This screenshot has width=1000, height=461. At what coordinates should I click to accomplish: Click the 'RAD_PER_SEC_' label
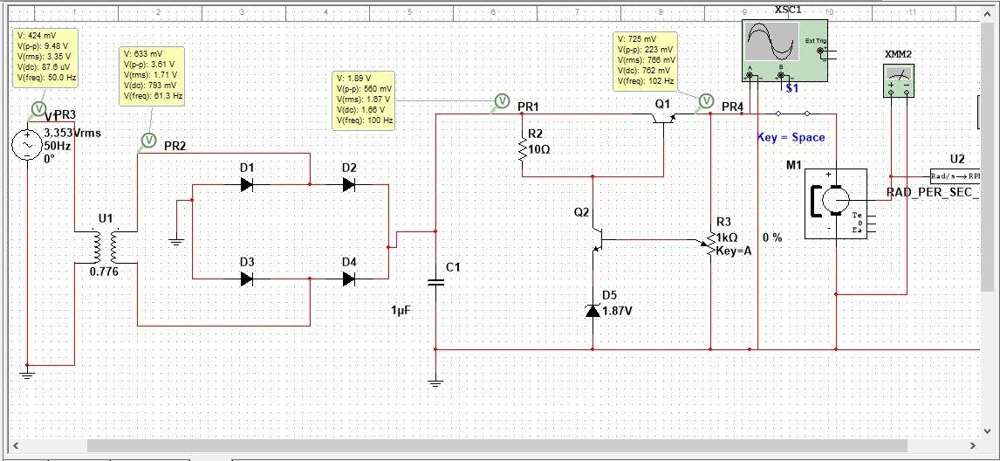pyautogui.click(x=933, y=192)
